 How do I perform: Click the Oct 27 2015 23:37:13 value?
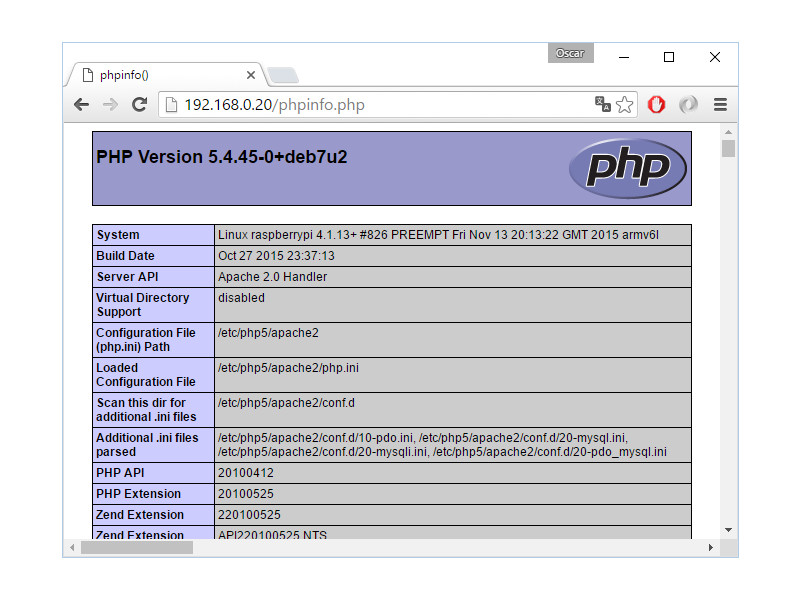[x=276, y=256]
